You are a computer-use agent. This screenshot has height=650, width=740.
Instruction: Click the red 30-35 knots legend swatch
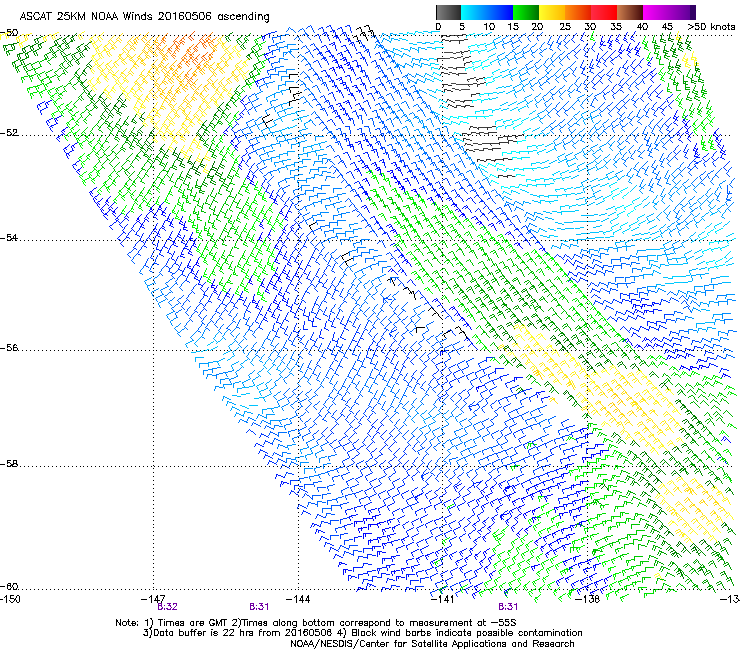[604, 12]
